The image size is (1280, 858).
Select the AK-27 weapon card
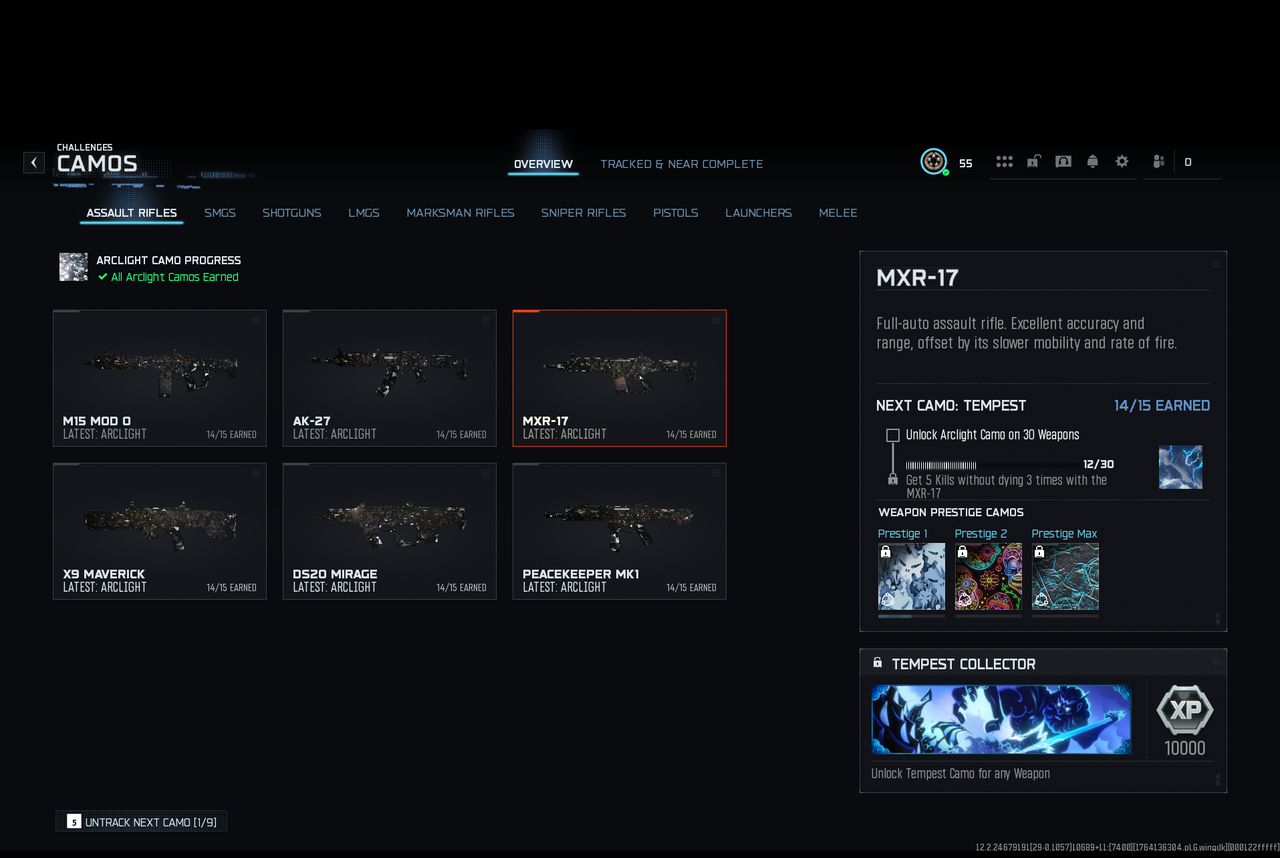coord(389,378)
